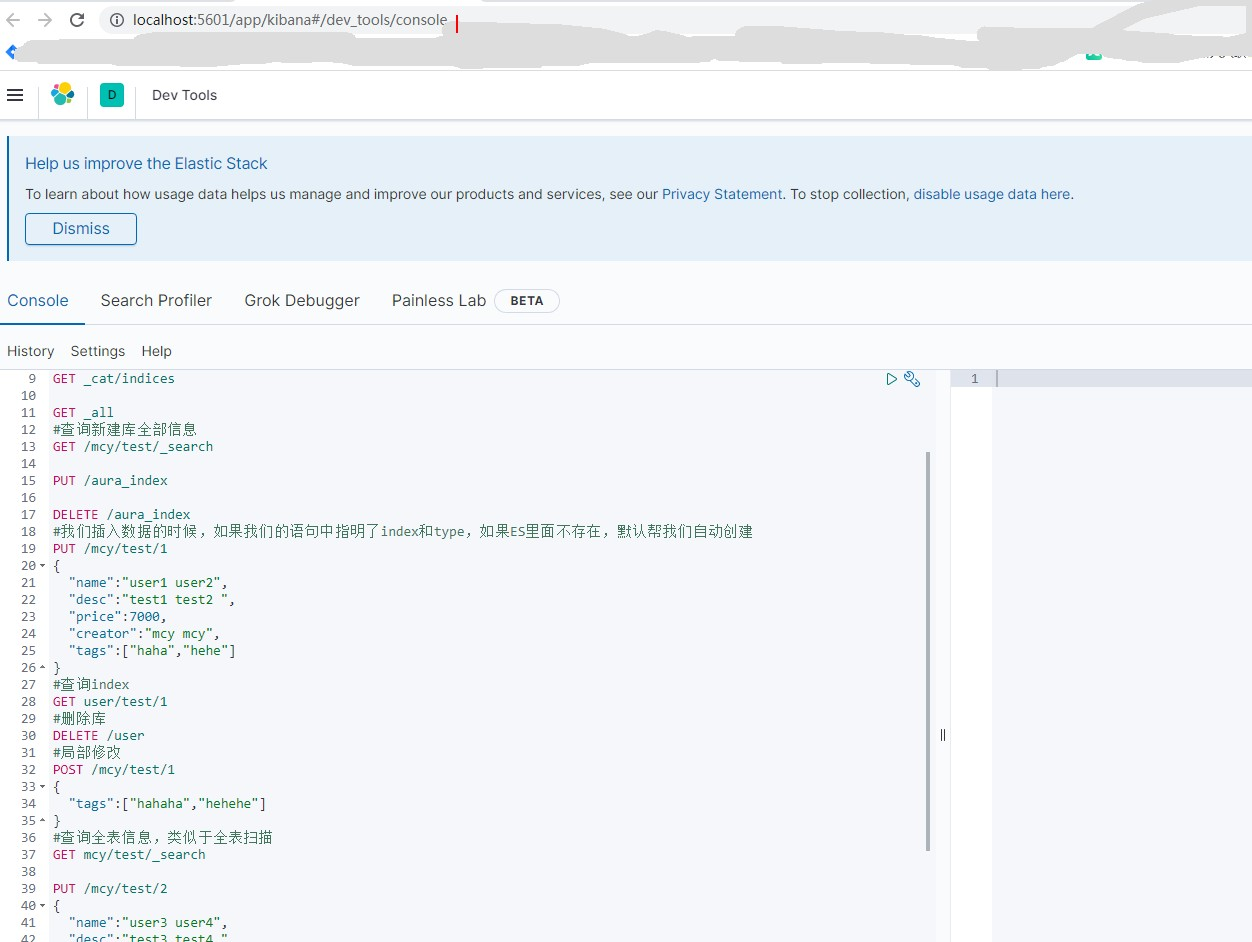Click the line PUT /mcy/test/2

coord(110,889)
